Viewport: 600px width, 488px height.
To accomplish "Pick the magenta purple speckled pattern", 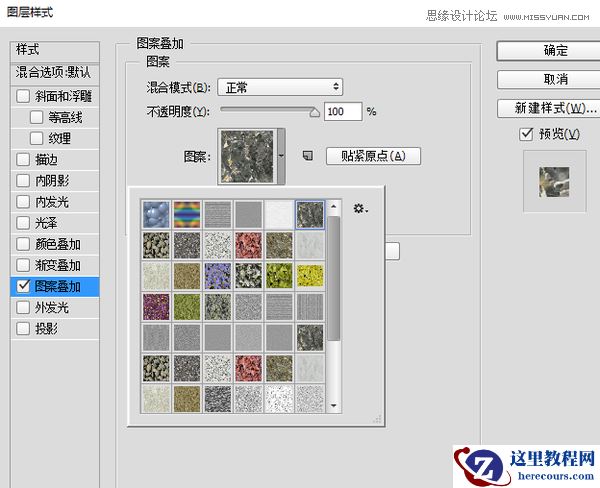I will tap(156, 307).
